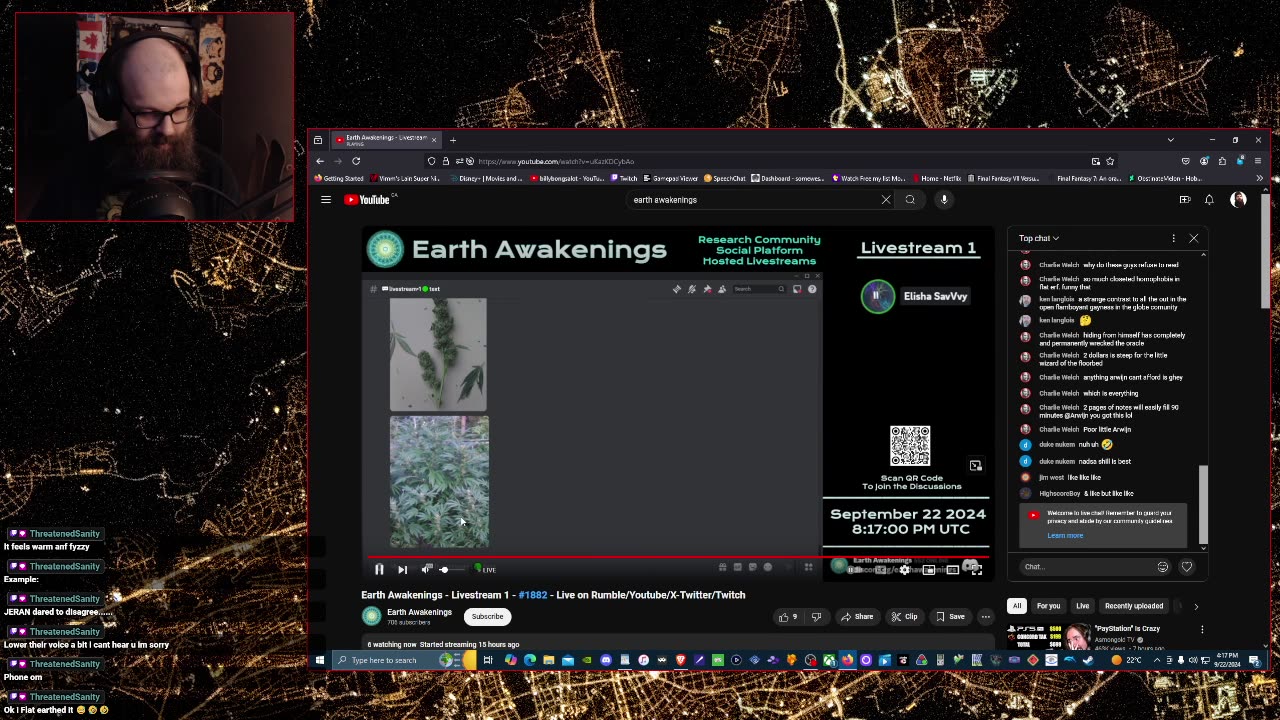Open YouTube notifications bell

(x=1209, y=200)
